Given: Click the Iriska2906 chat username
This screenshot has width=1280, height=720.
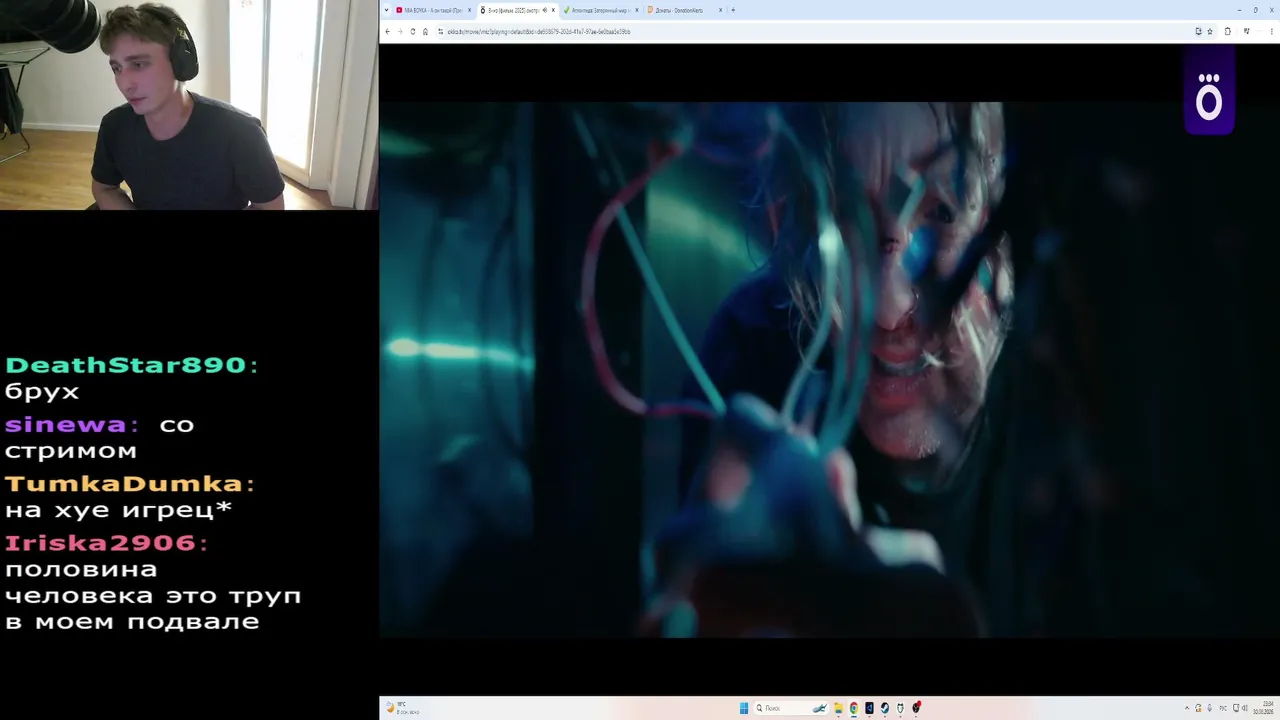Looking at the screenshot, I should 100,543.
